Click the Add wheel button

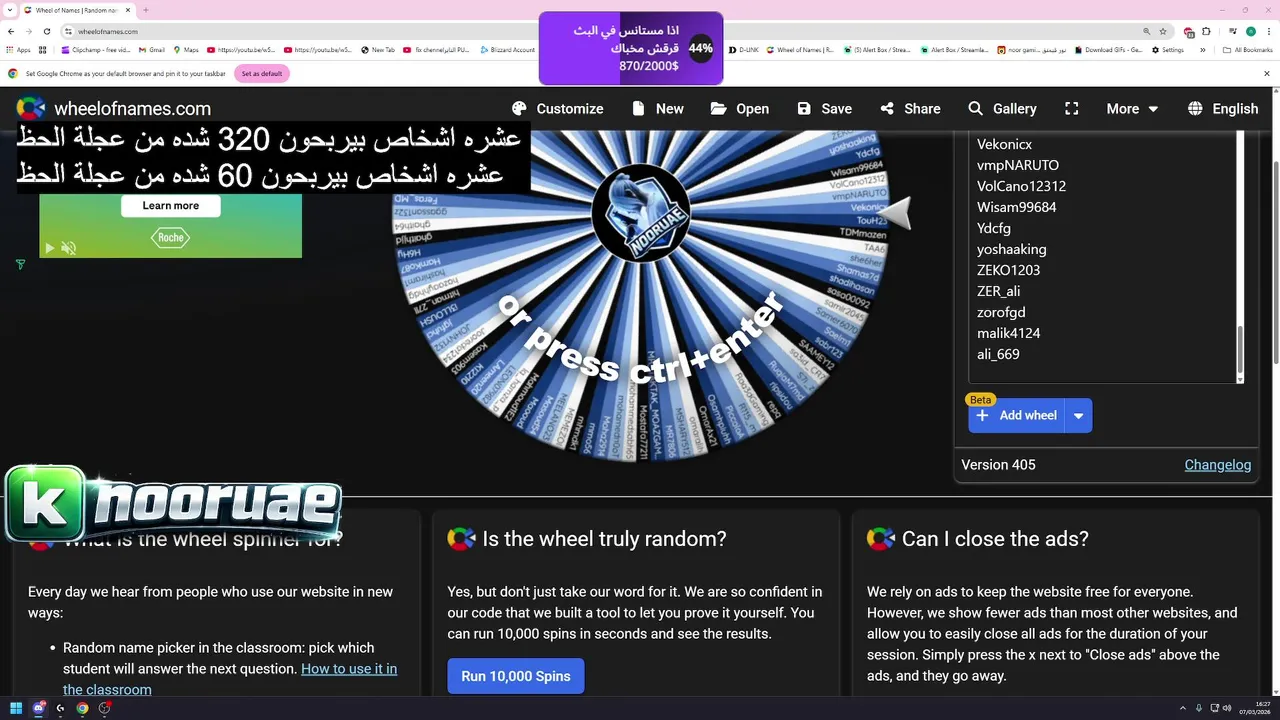point(1017,415)
